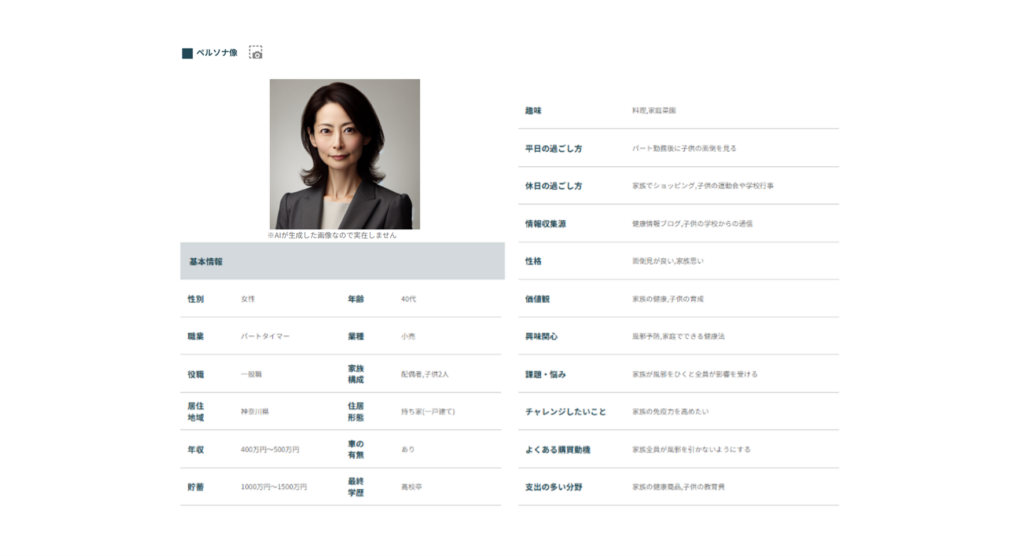Click the 家族の健康商品,子供の教育費 value
Image resolution: width=1024 pixels, height=556 pixels.
(x=679, y=487)
